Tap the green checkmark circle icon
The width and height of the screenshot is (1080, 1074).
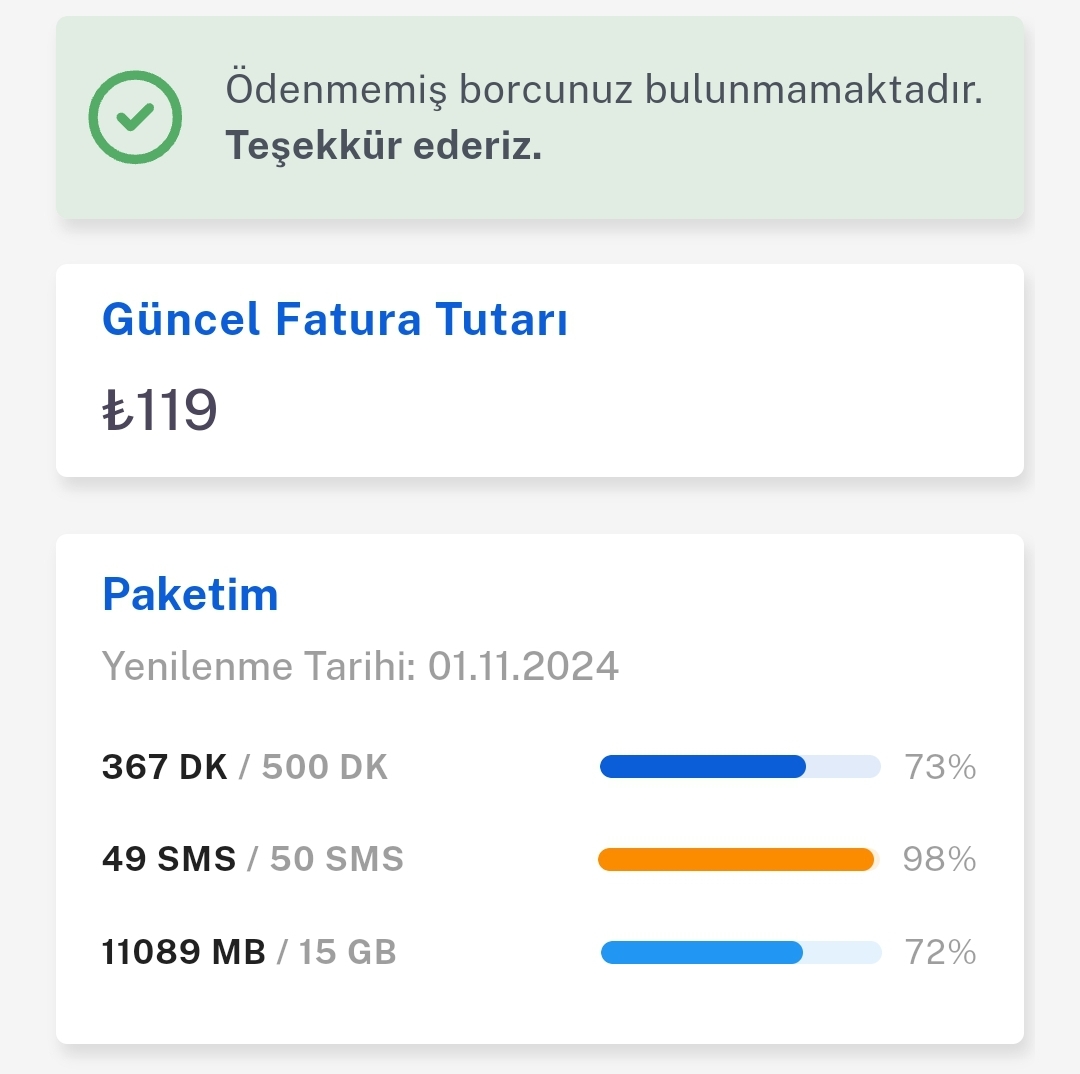point(135,117)
